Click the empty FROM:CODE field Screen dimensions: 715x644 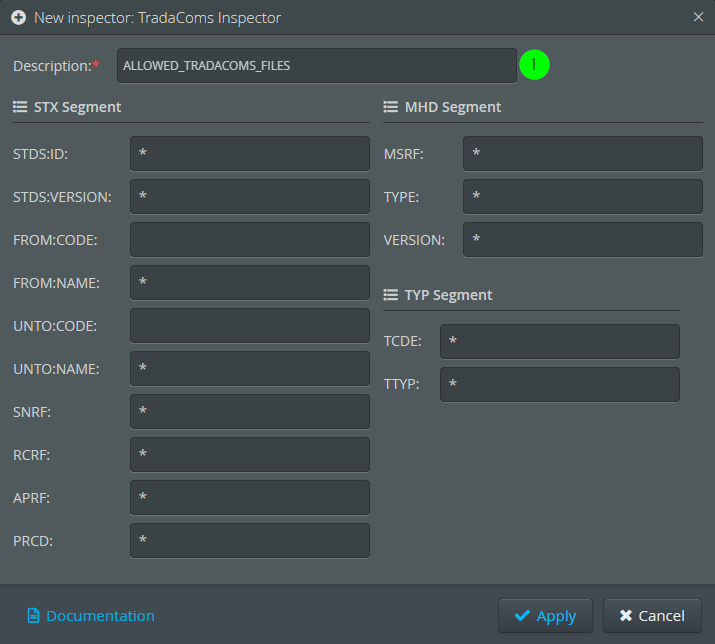pos(249,240)
